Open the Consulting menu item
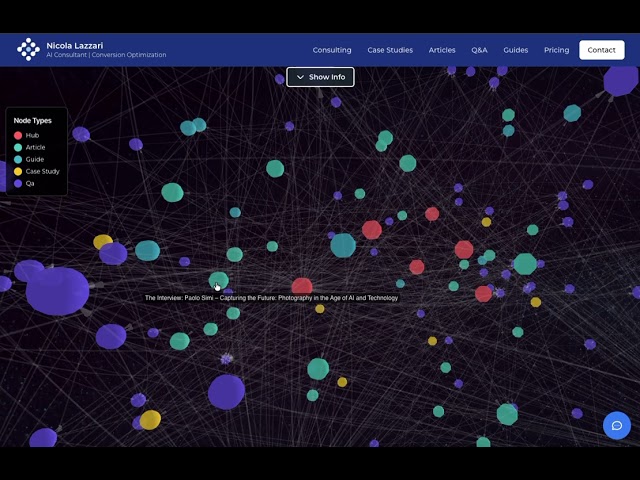Screen dimensions: 640x480 (x=332, y=50)
